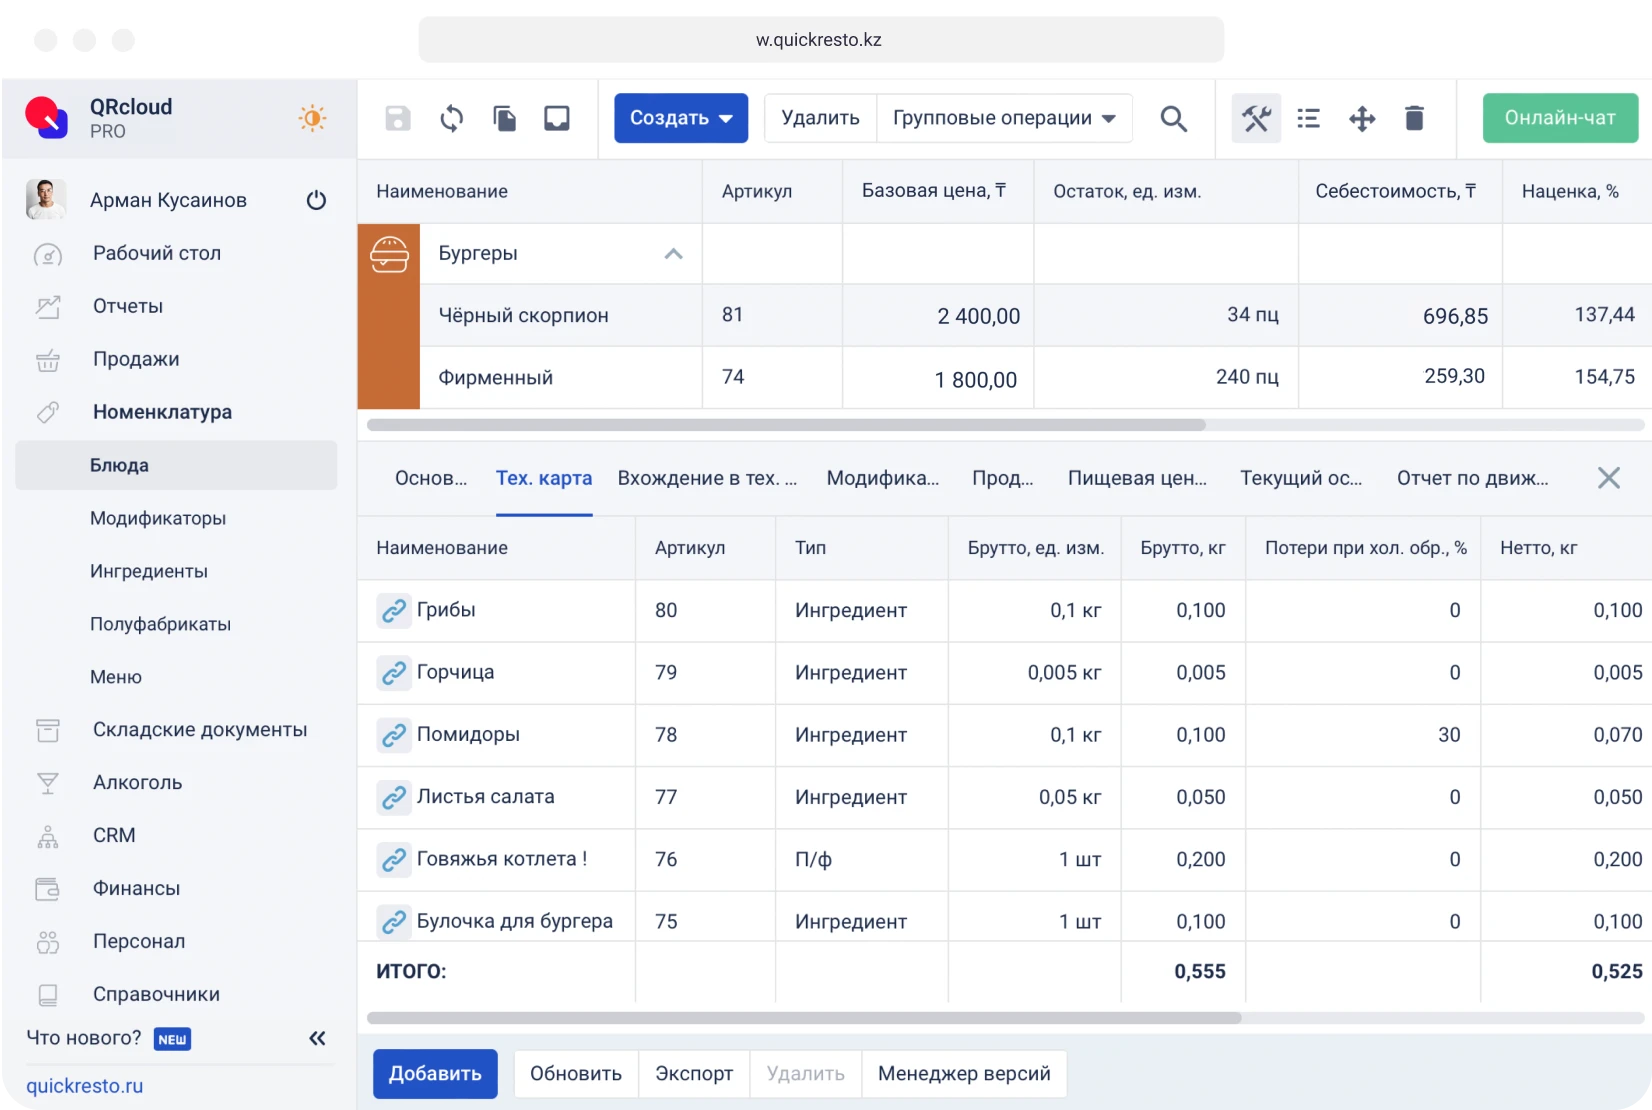Toggle the light/dark theme sun icon
Image resolution: width=1652 pixels, height=1110 pixels.
pyautogui.click(x=312, y=118)
